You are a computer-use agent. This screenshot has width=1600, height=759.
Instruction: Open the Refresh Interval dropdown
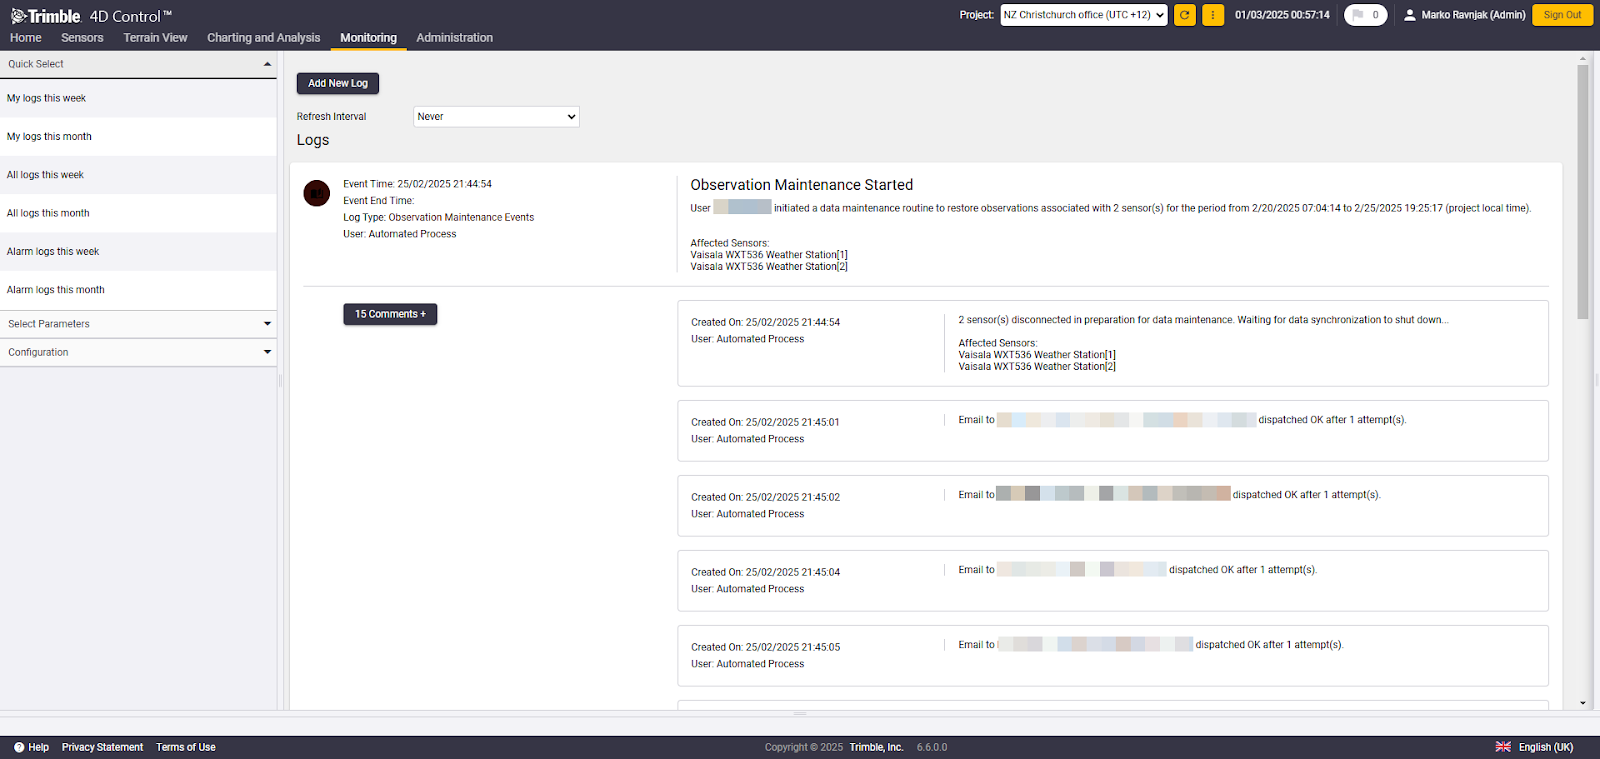(496, 117)
